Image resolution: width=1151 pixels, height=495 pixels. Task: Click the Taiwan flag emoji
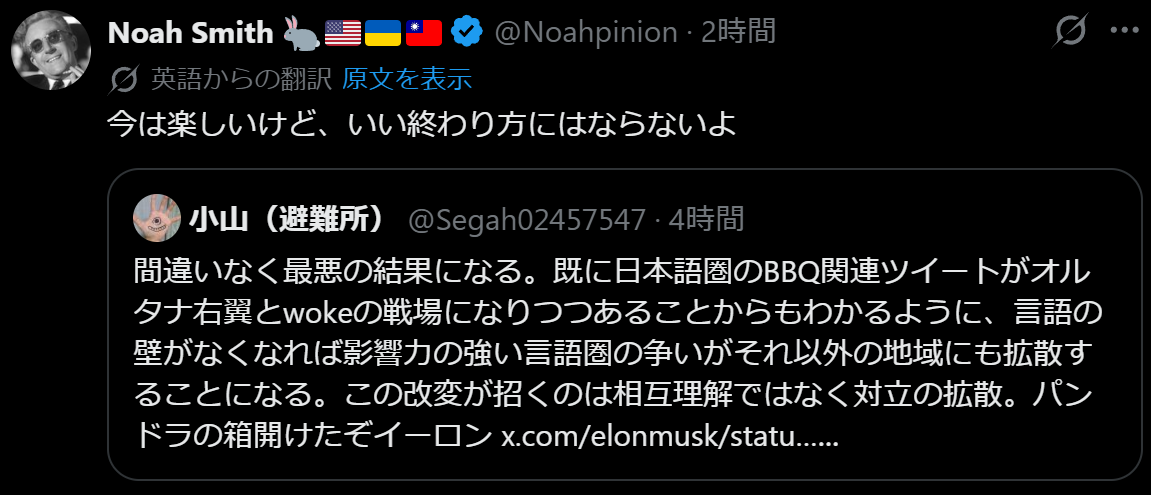424,33
